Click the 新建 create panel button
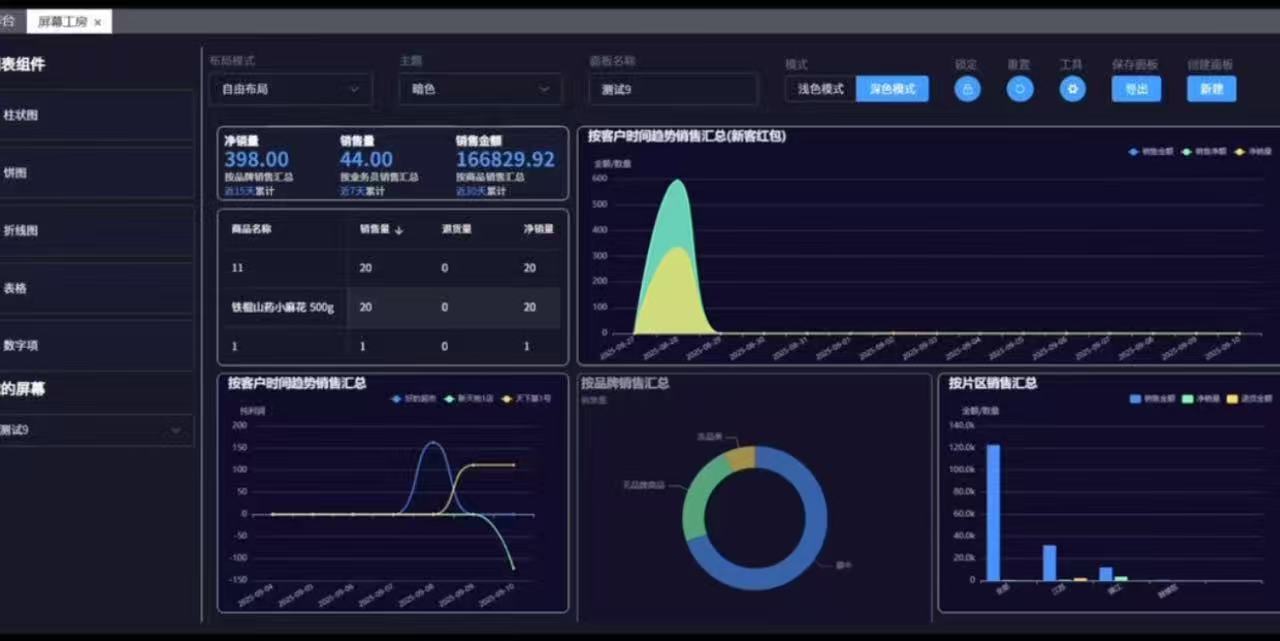The height and width of the screenshot is (641, 1280). point(1212,89)
